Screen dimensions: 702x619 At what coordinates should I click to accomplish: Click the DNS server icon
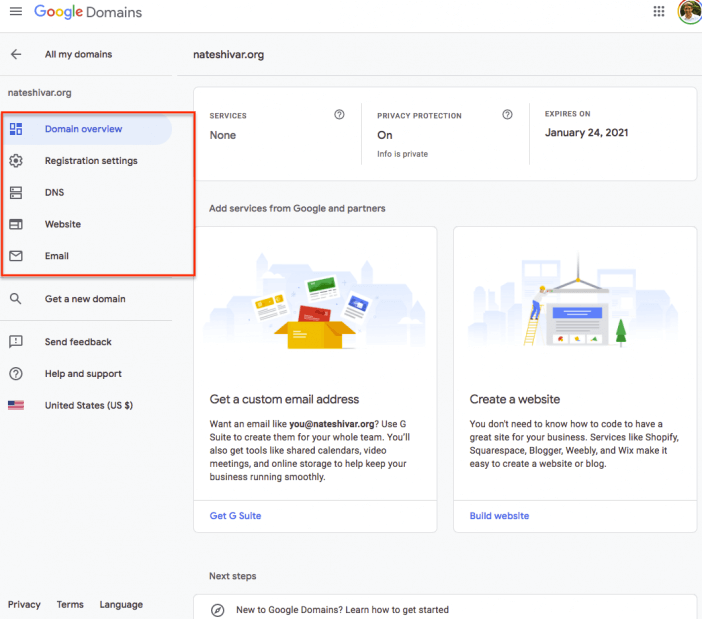pos(16,192)
